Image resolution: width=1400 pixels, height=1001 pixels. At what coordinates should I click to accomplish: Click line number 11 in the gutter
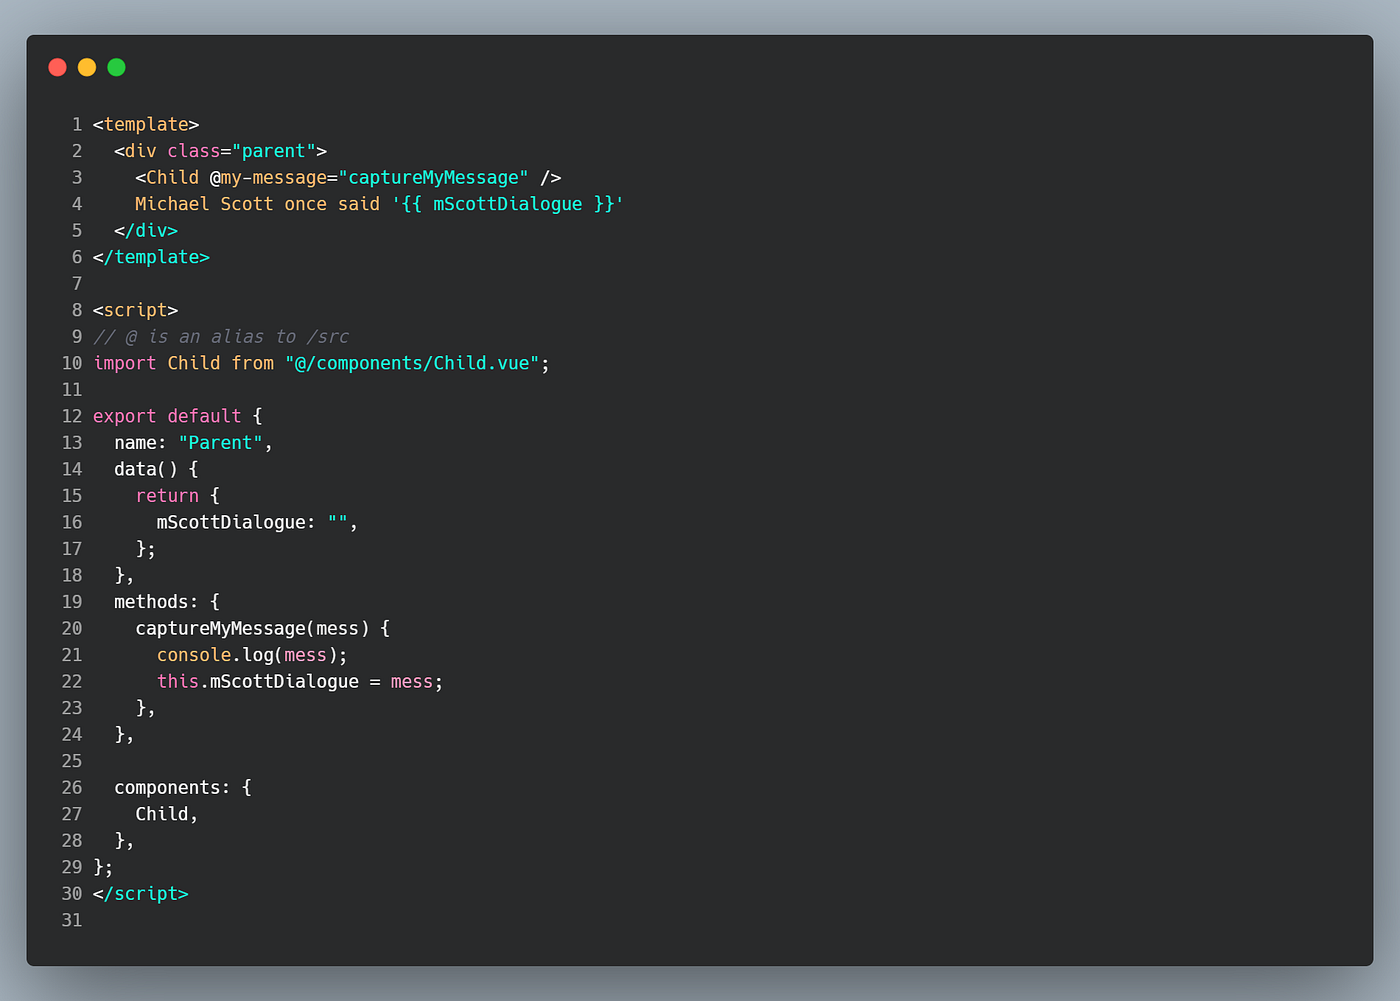click(72, 389)
